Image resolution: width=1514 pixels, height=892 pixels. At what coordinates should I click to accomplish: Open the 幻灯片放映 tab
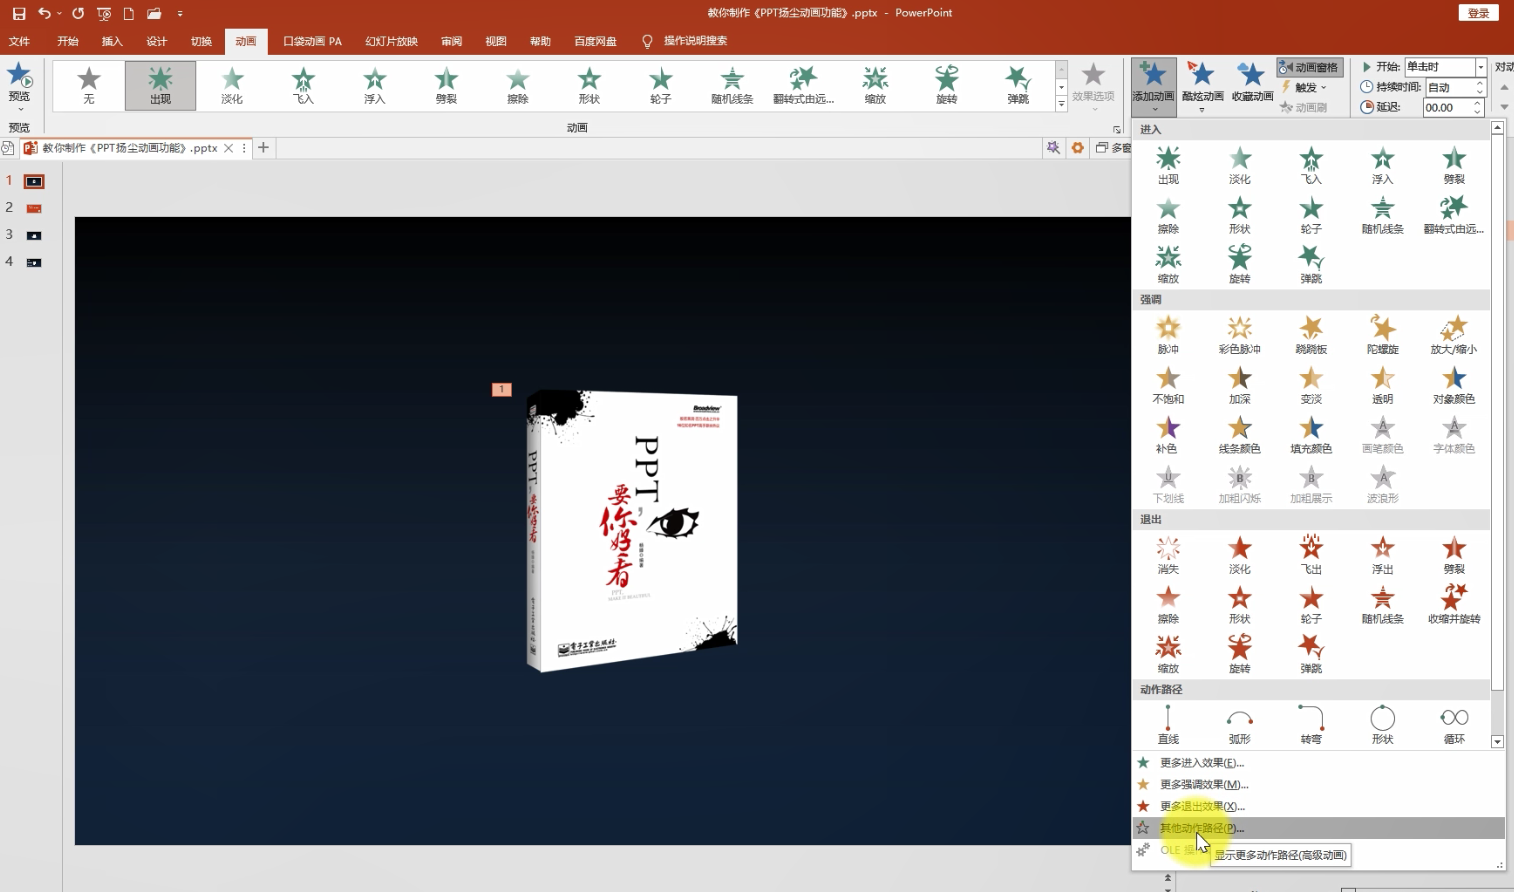click(391, 41)
